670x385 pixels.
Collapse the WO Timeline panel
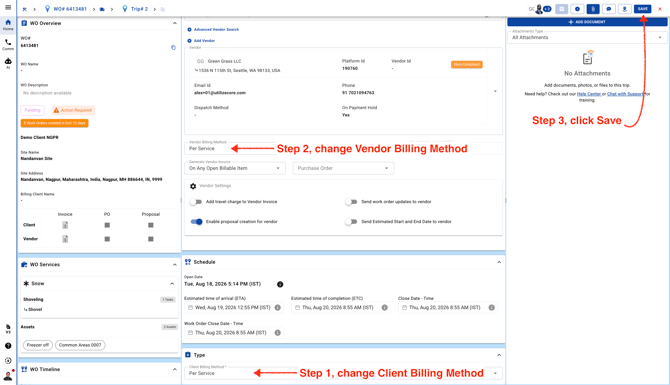point(175,369)
